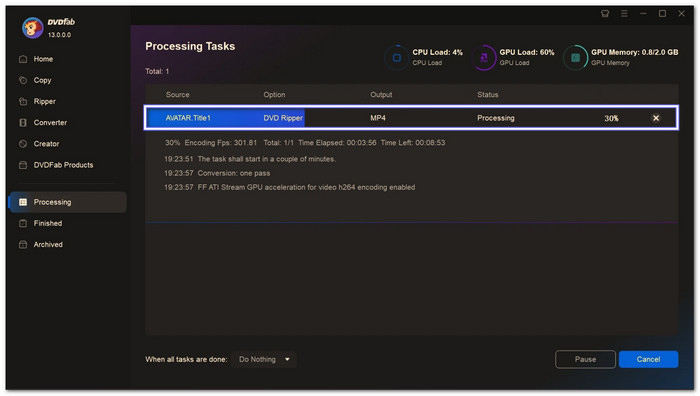This screenshot has height=396, width=700.
Task: Remove AVATAR.Title1 task with X icon
Action: coord(656,118)
